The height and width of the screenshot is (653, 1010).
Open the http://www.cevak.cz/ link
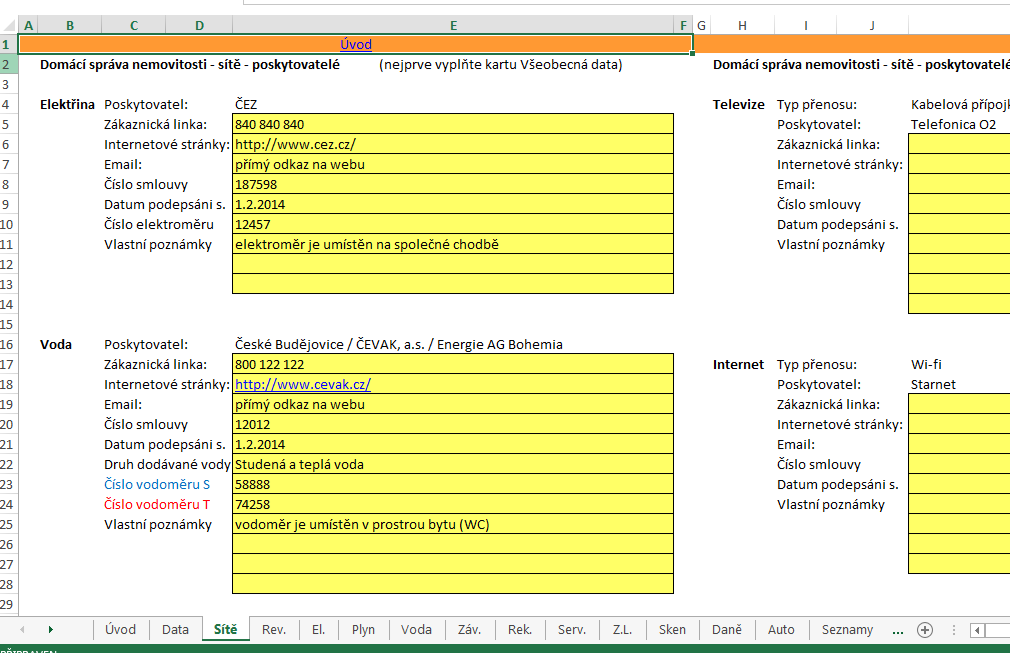303,384
